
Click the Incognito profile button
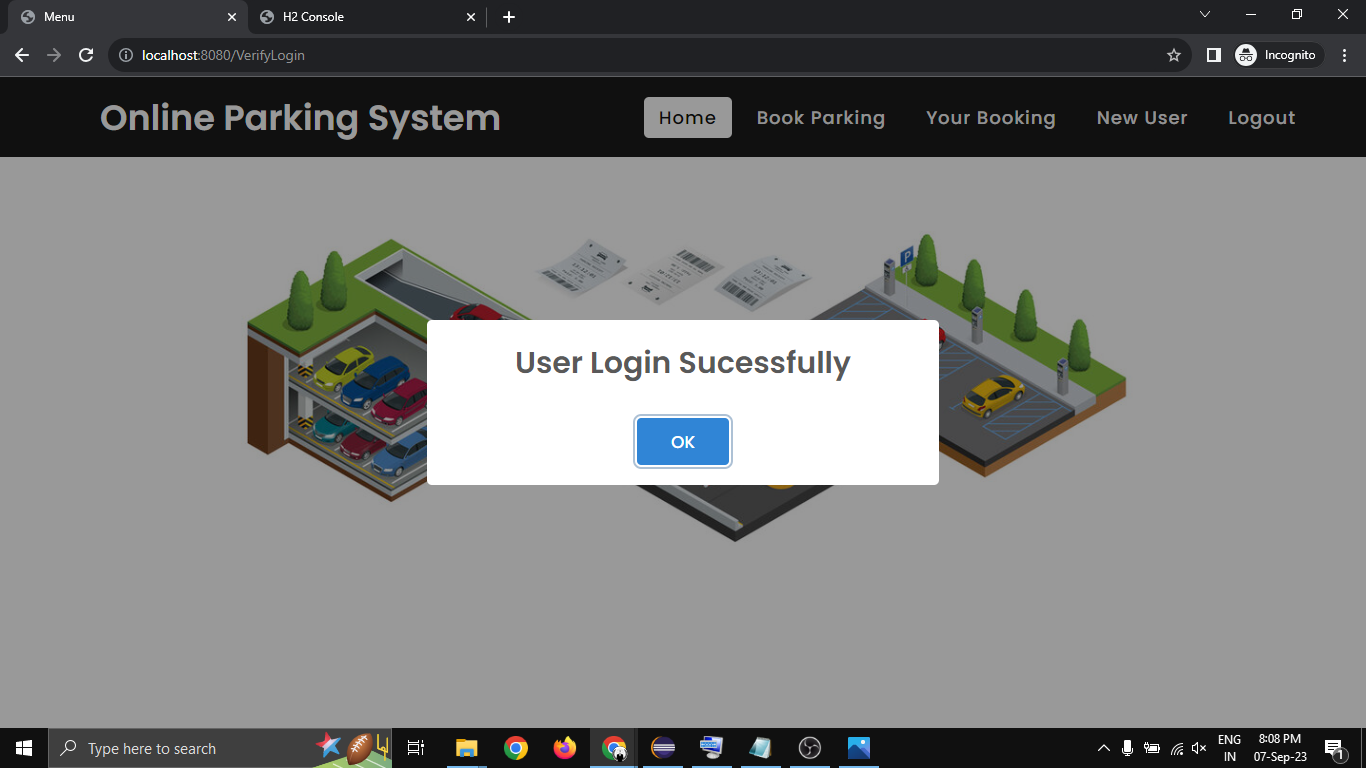point(1279,55)
